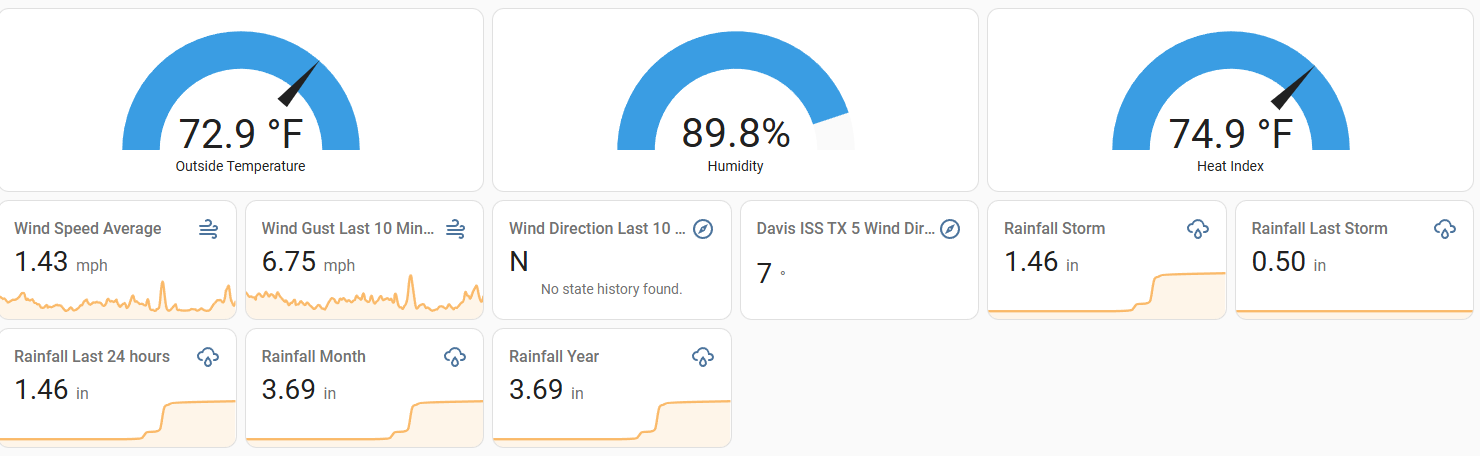
Task: Click the Wind Gust wind icon
Action: [455, 229]
